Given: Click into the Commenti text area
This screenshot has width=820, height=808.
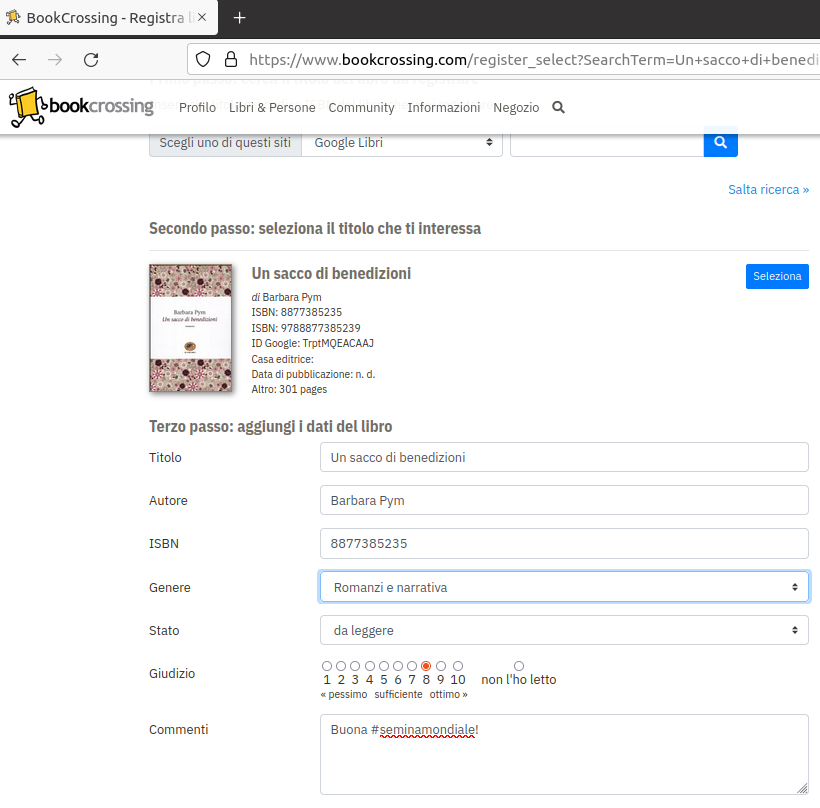Looking at the screenshot, I should [x=564, y=754].
